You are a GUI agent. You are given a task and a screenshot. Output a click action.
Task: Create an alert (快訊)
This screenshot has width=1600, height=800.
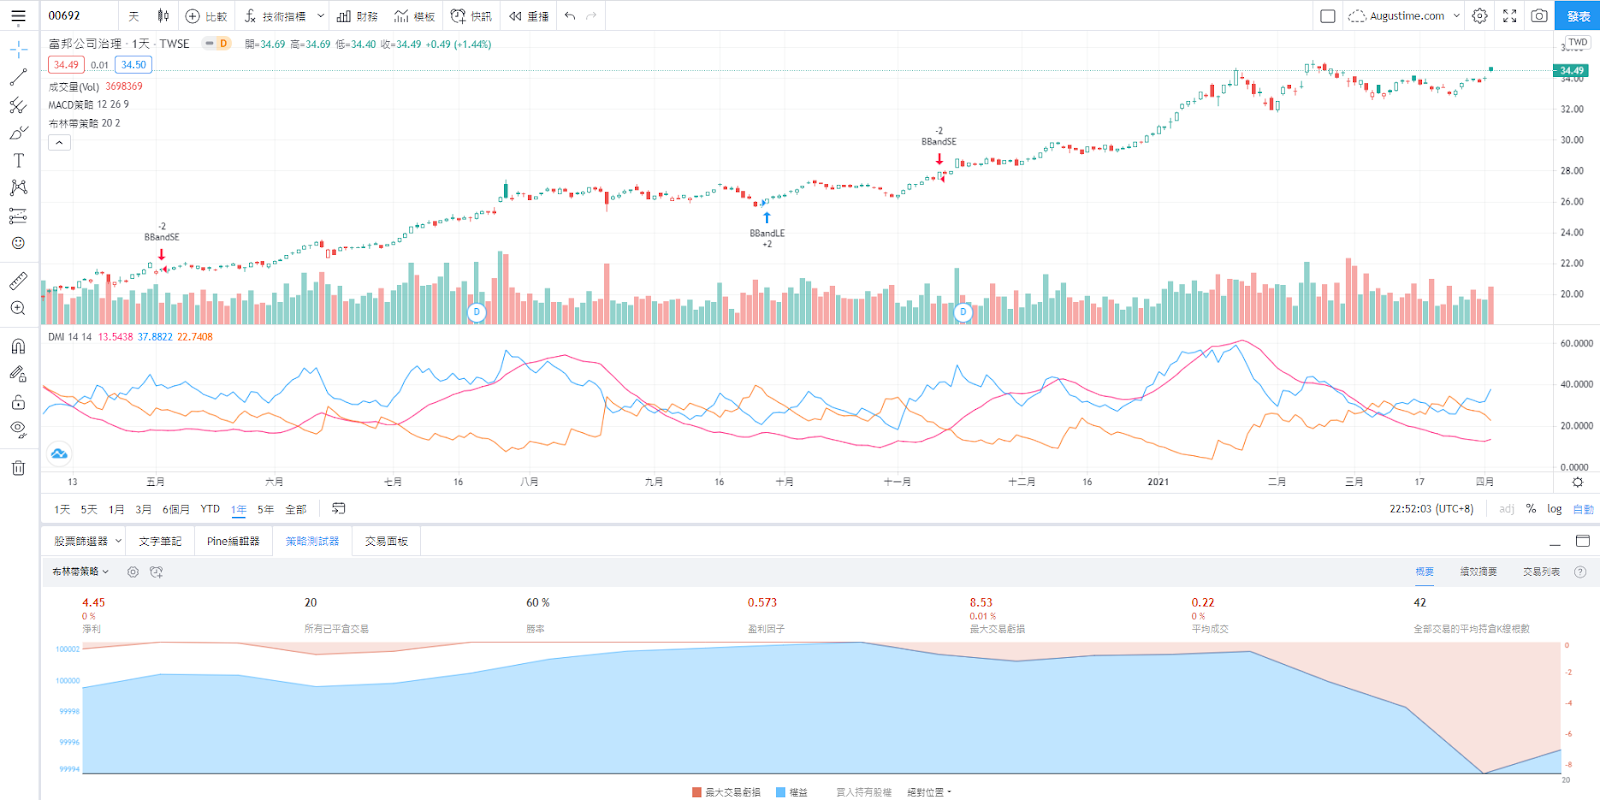471,16
